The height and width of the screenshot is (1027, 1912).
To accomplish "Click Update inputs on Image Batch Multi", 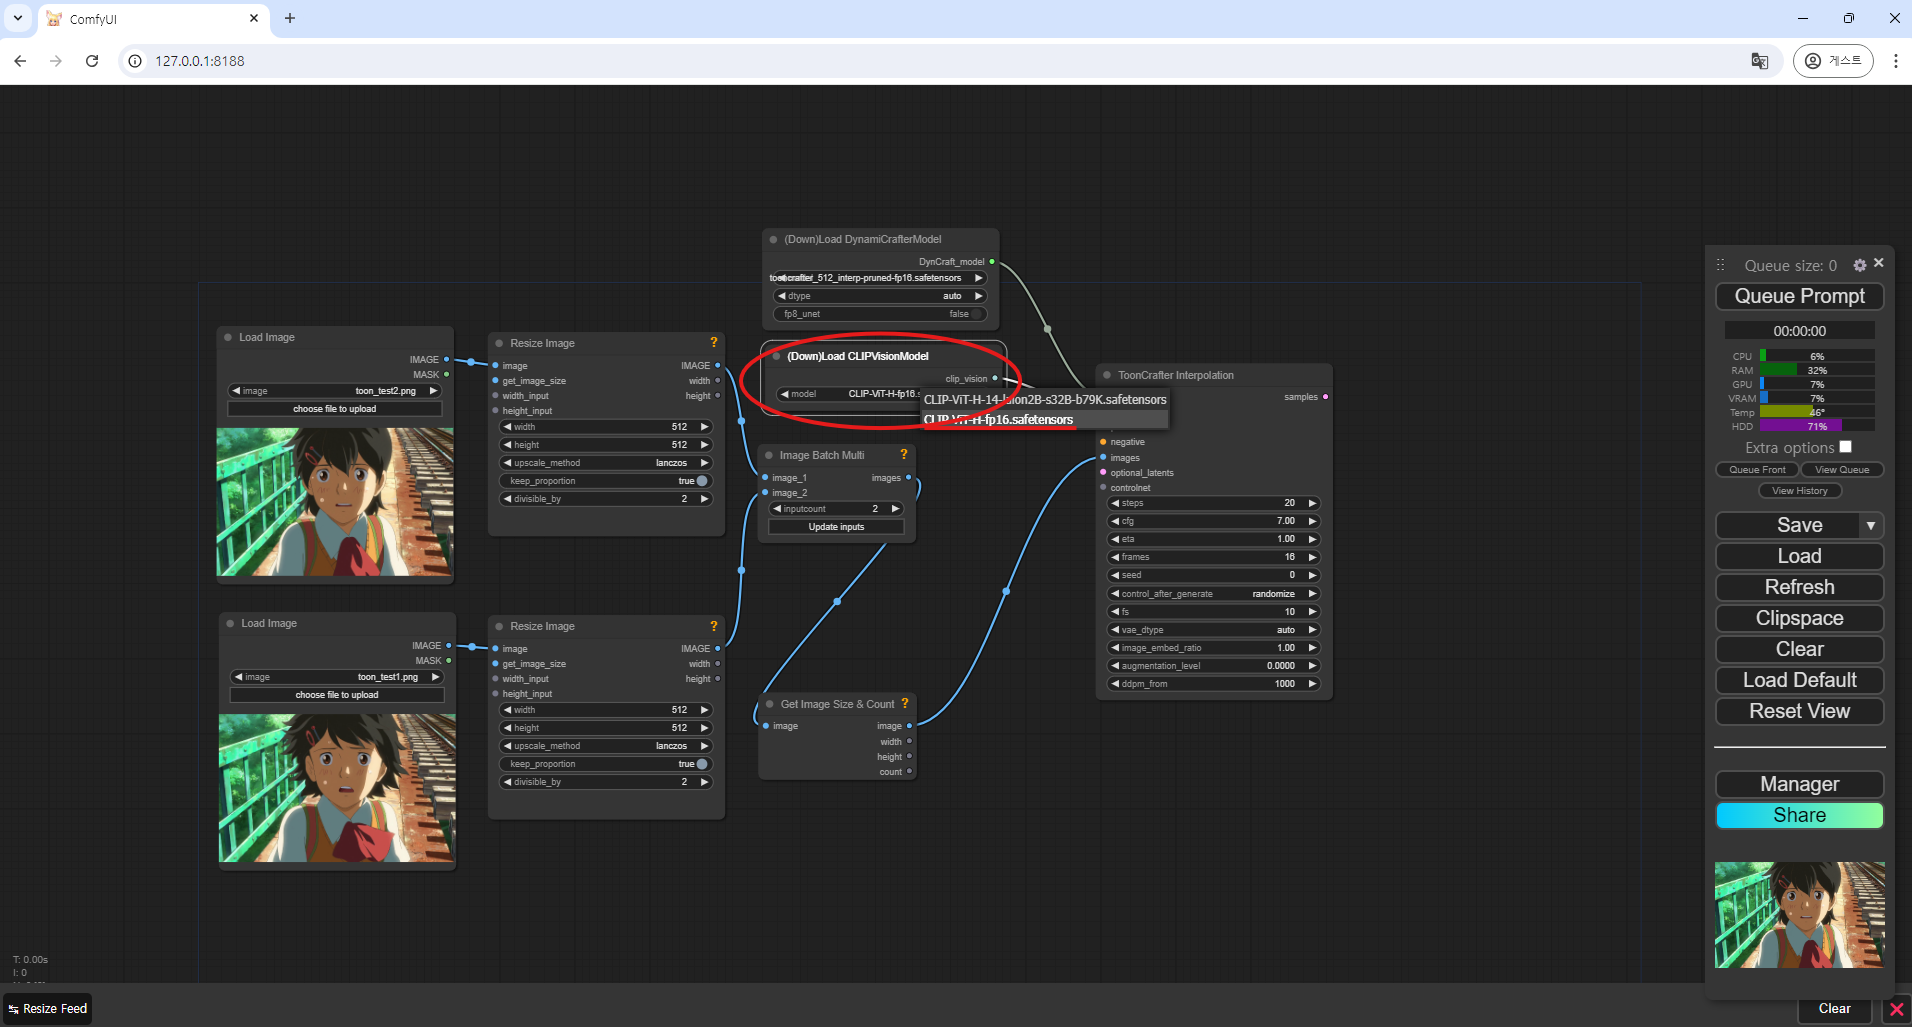I will pos(836,527).
